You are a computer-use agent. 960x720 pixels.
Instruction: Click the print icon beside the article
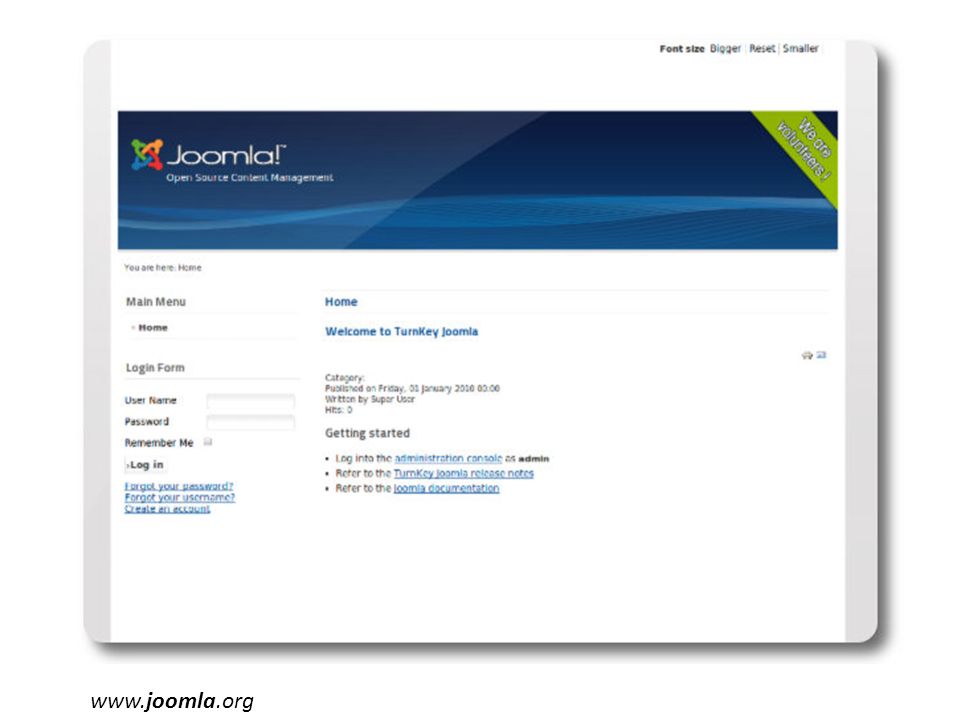coord(807,355)
